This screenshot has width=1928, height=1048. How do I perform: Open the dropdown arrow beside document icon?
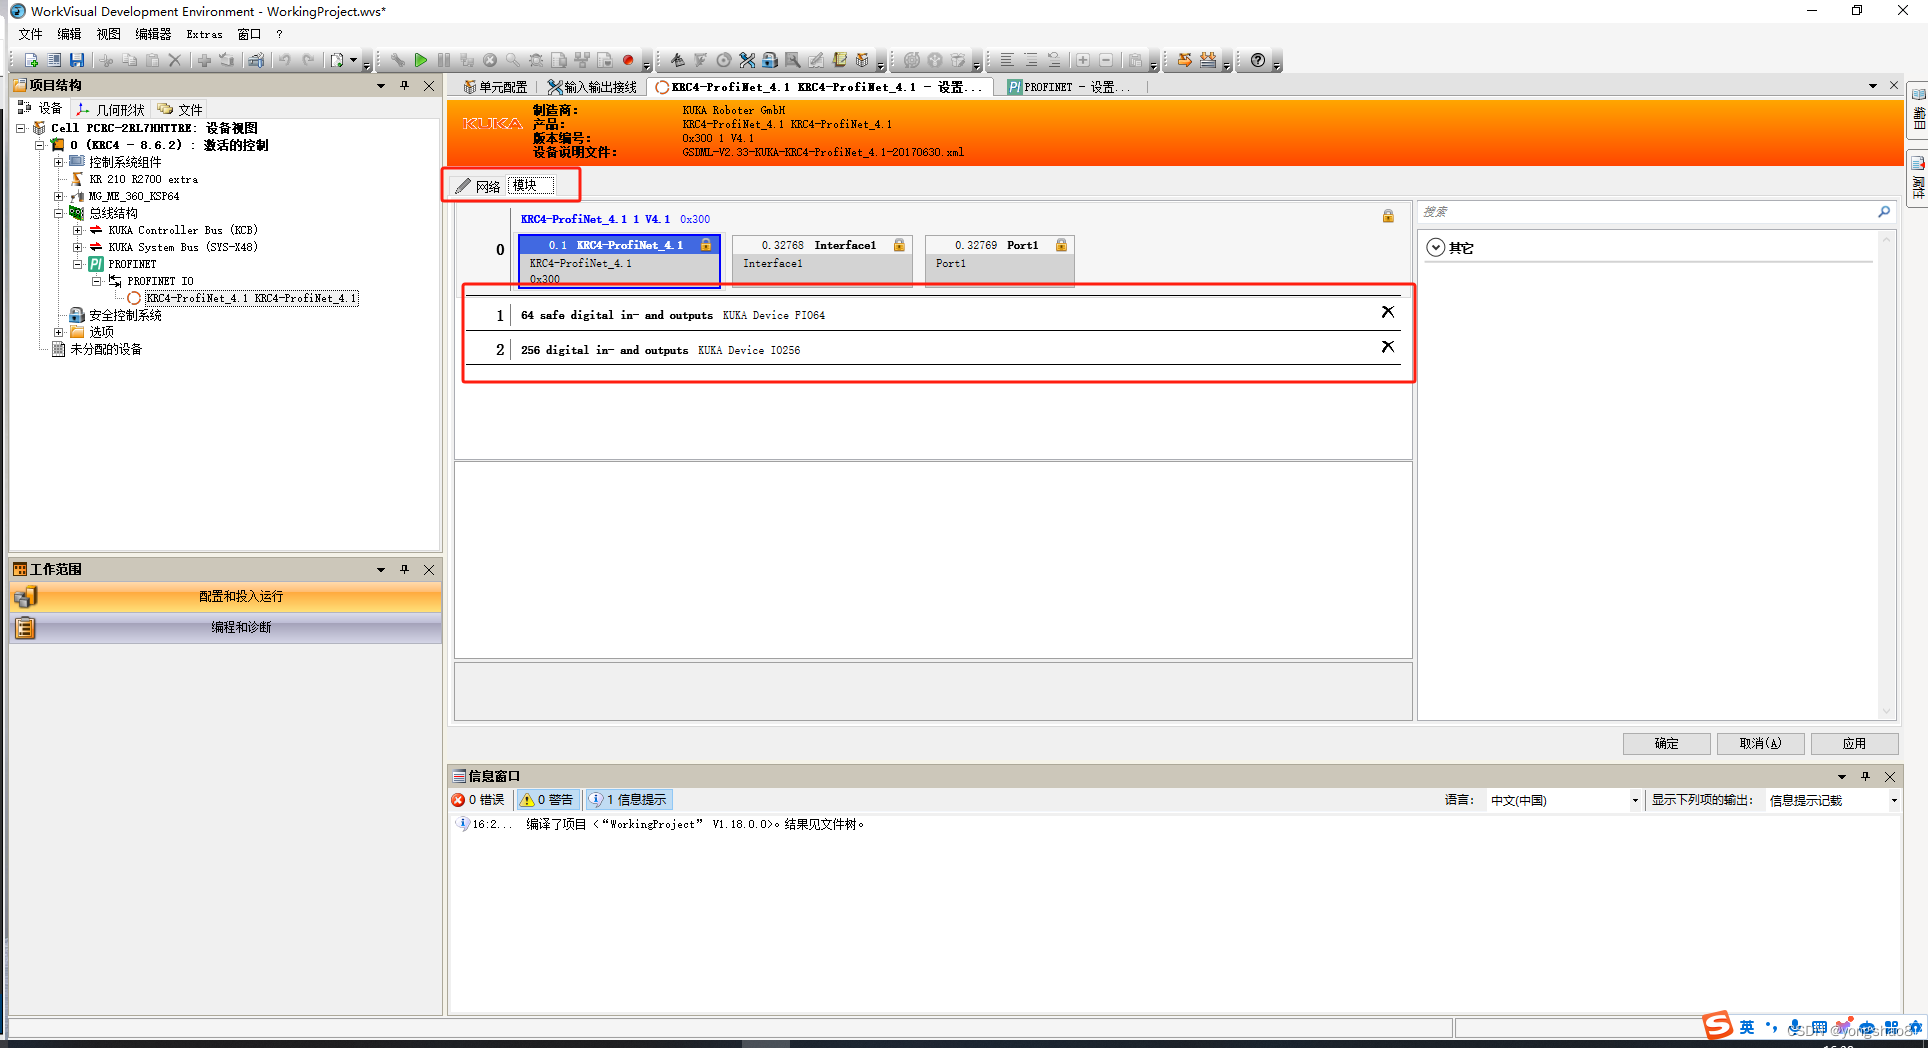(353, 60)
